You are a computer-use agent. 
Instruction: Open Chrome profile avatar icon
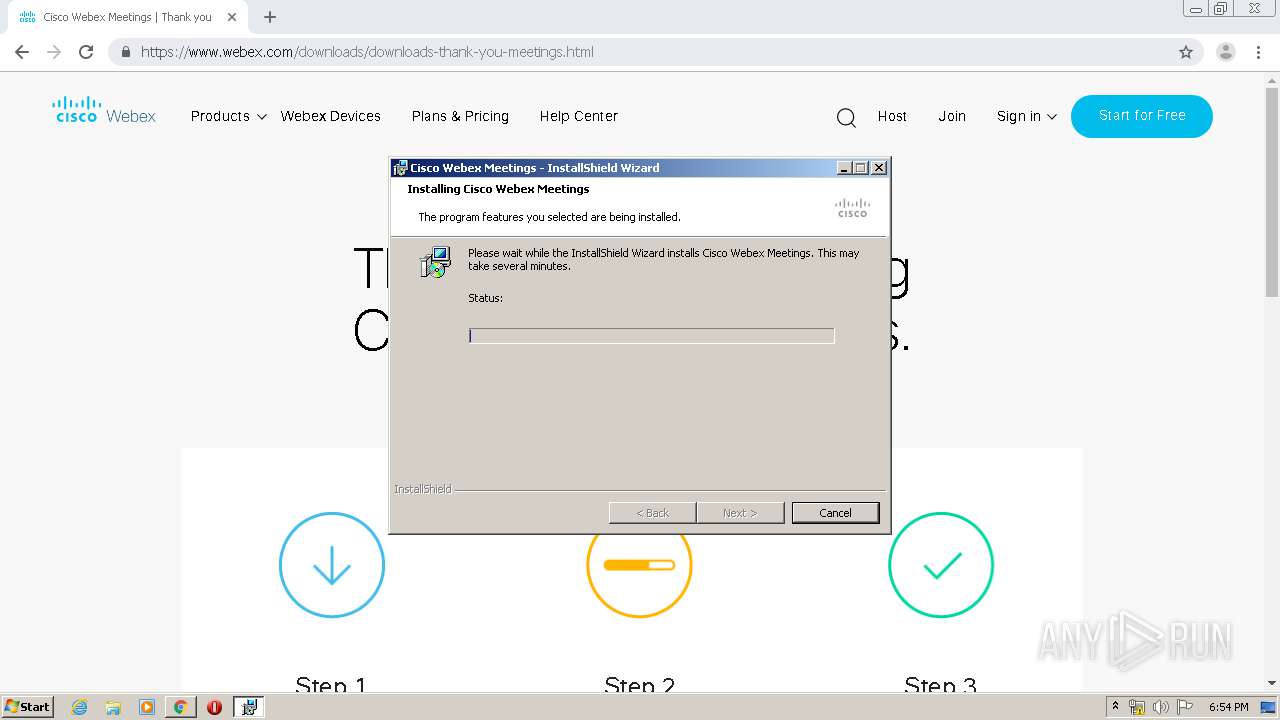point(1226,52)
